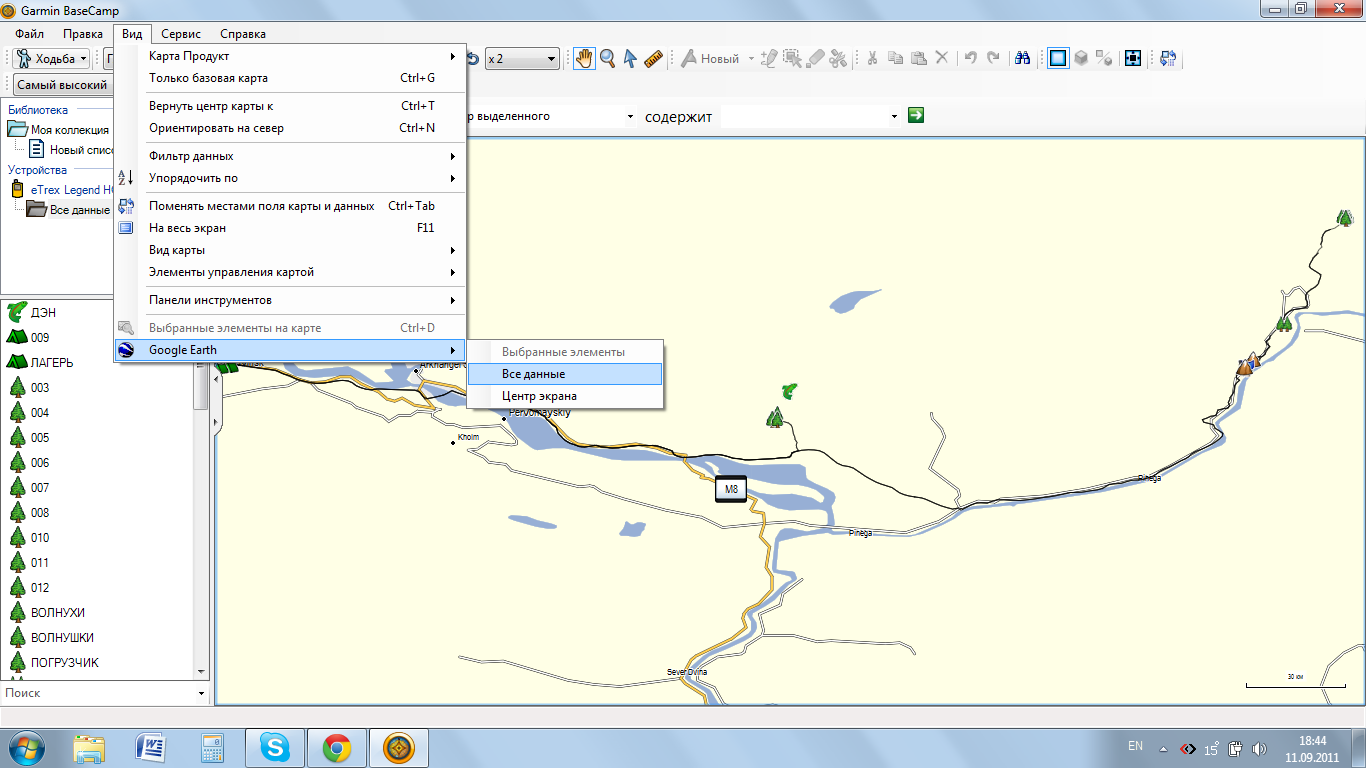Viewport: 1366px width, 768px height.
Task: Activate the magnifier zoom tool
Action: coord(607,59)
